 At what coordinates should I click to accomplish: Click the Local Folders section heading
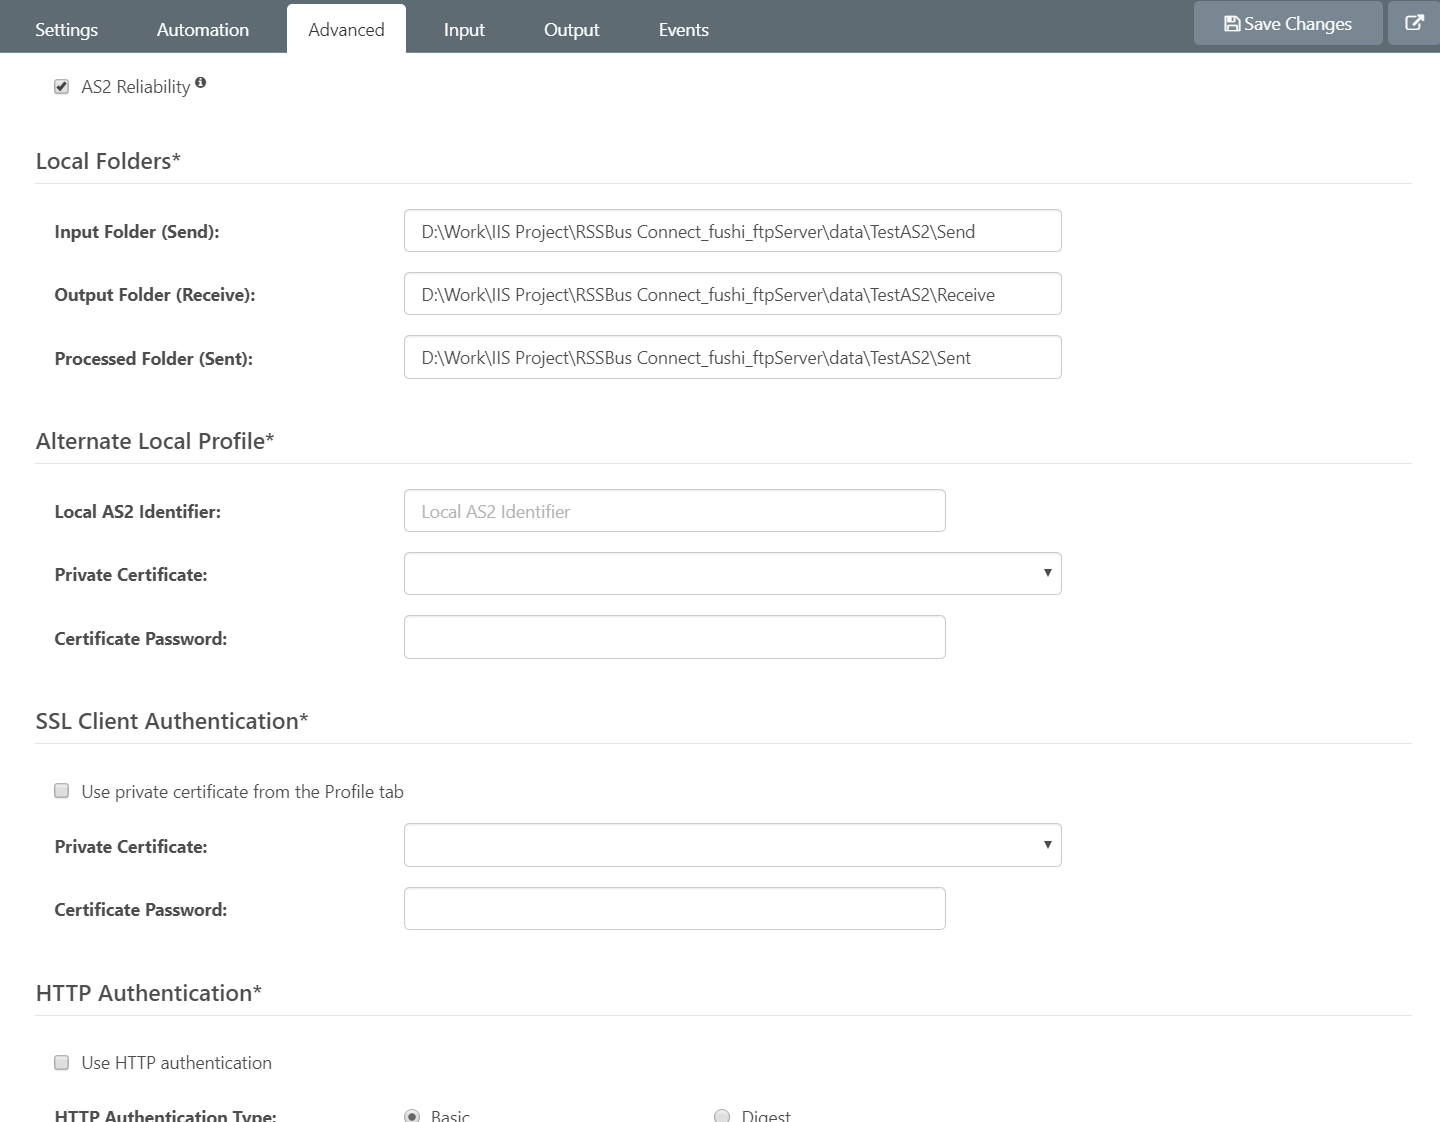coord(108,161)
